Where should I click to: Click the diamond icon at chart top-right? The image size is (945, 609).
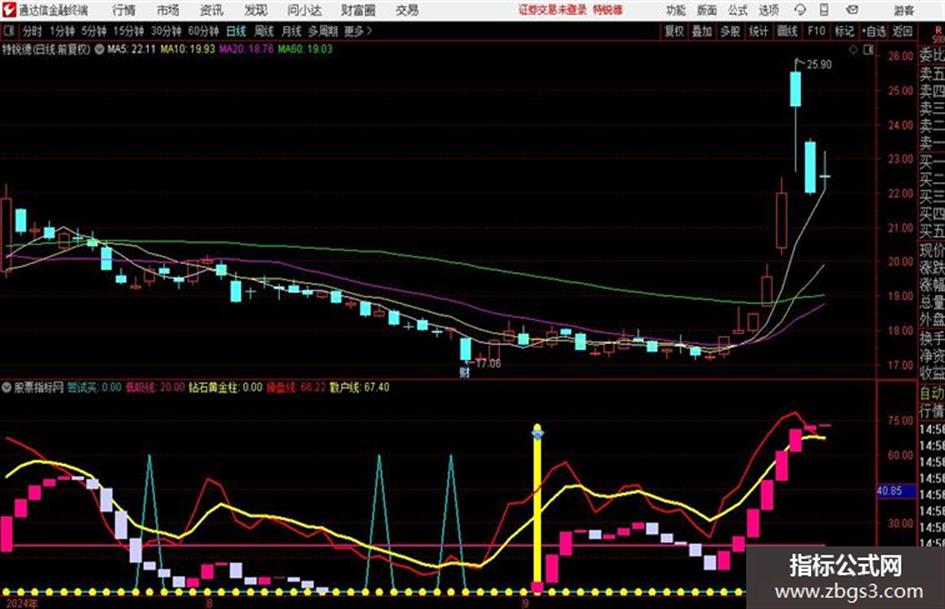tap(853, 50)
